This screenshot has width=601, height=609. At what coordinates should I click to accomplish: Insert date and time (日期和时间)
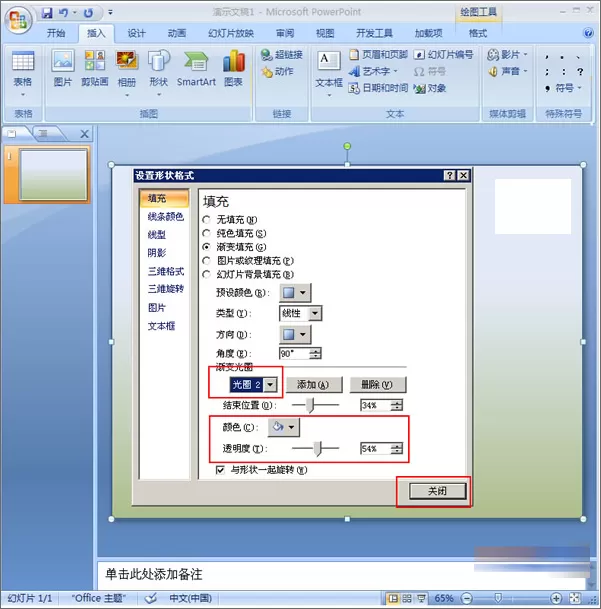click(x=378, y=88)
